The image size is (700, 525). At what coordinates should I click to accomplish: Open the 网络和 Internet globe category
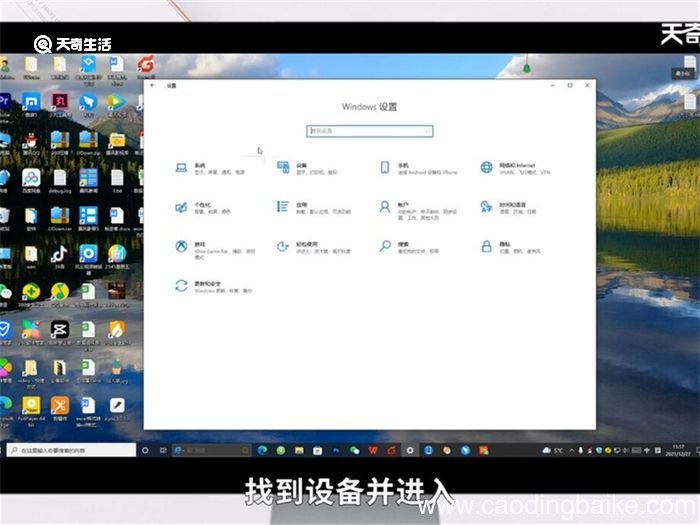coord(515,168)
